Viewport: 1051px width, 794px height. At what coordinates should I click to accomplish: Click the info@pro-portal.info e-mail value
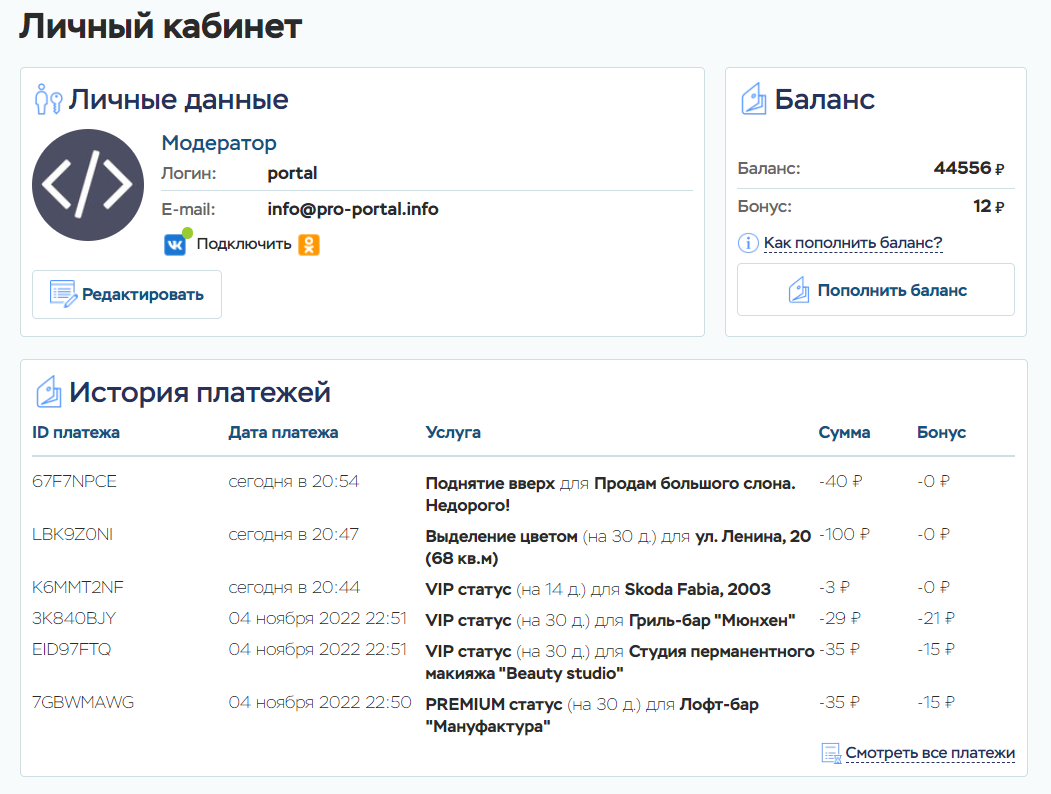(353, 209)
